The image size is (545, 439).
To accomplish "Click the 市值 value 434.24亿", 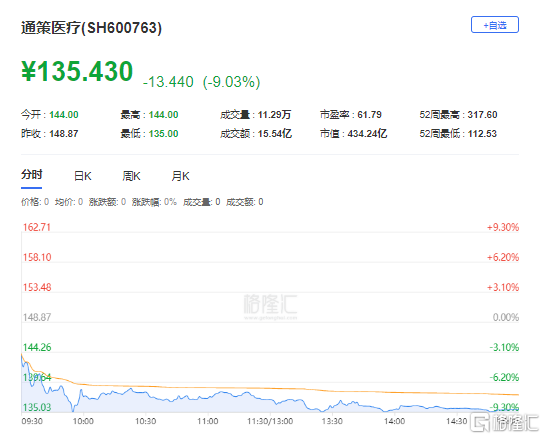I will [x=367, y=134].
